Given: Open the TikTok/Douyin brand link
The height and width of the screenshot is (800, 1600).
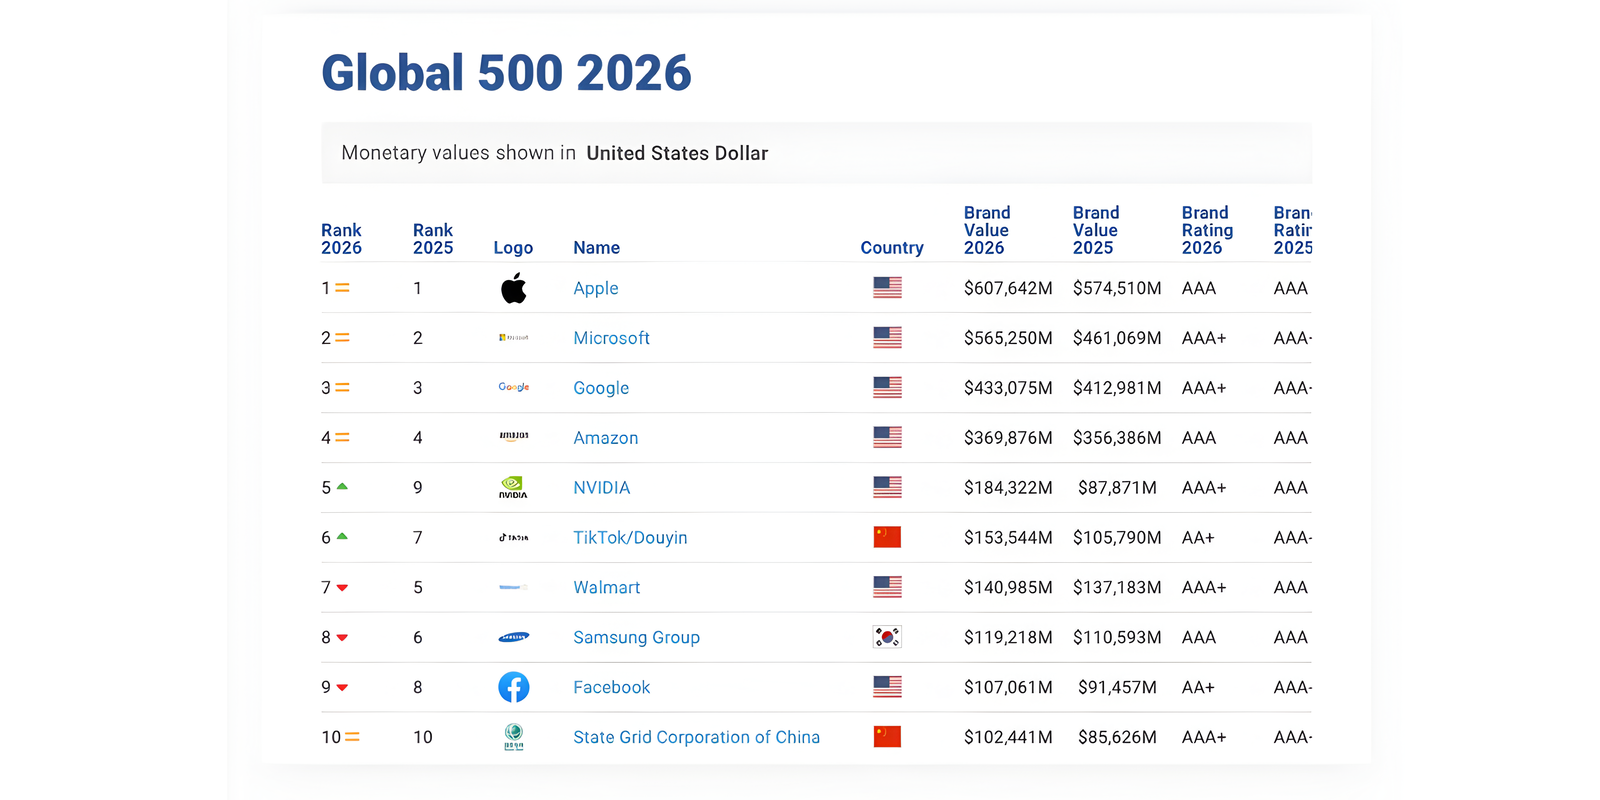Looking at the screenshot, I should point(630,538).
